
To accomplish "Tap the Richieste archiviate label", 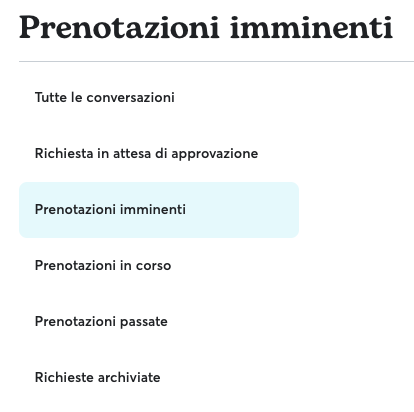I will click(x=98, y=378).
